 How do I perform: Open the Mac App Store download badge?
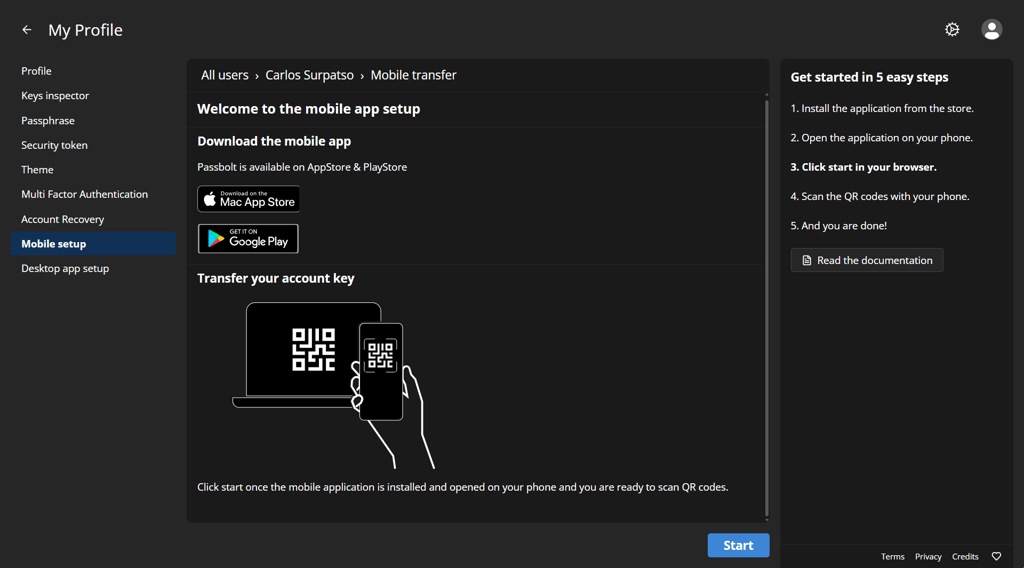tap(248, 199)
